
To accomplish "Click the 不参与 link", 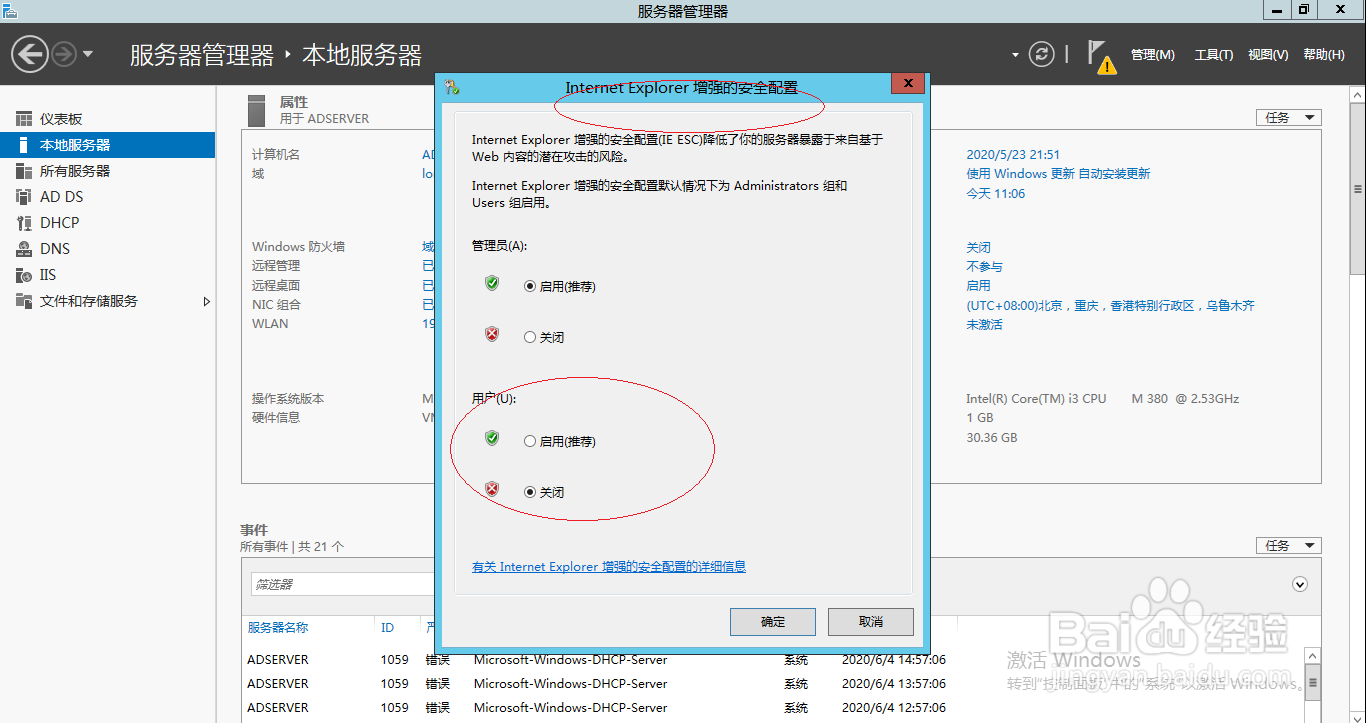I will click(984, 267).
